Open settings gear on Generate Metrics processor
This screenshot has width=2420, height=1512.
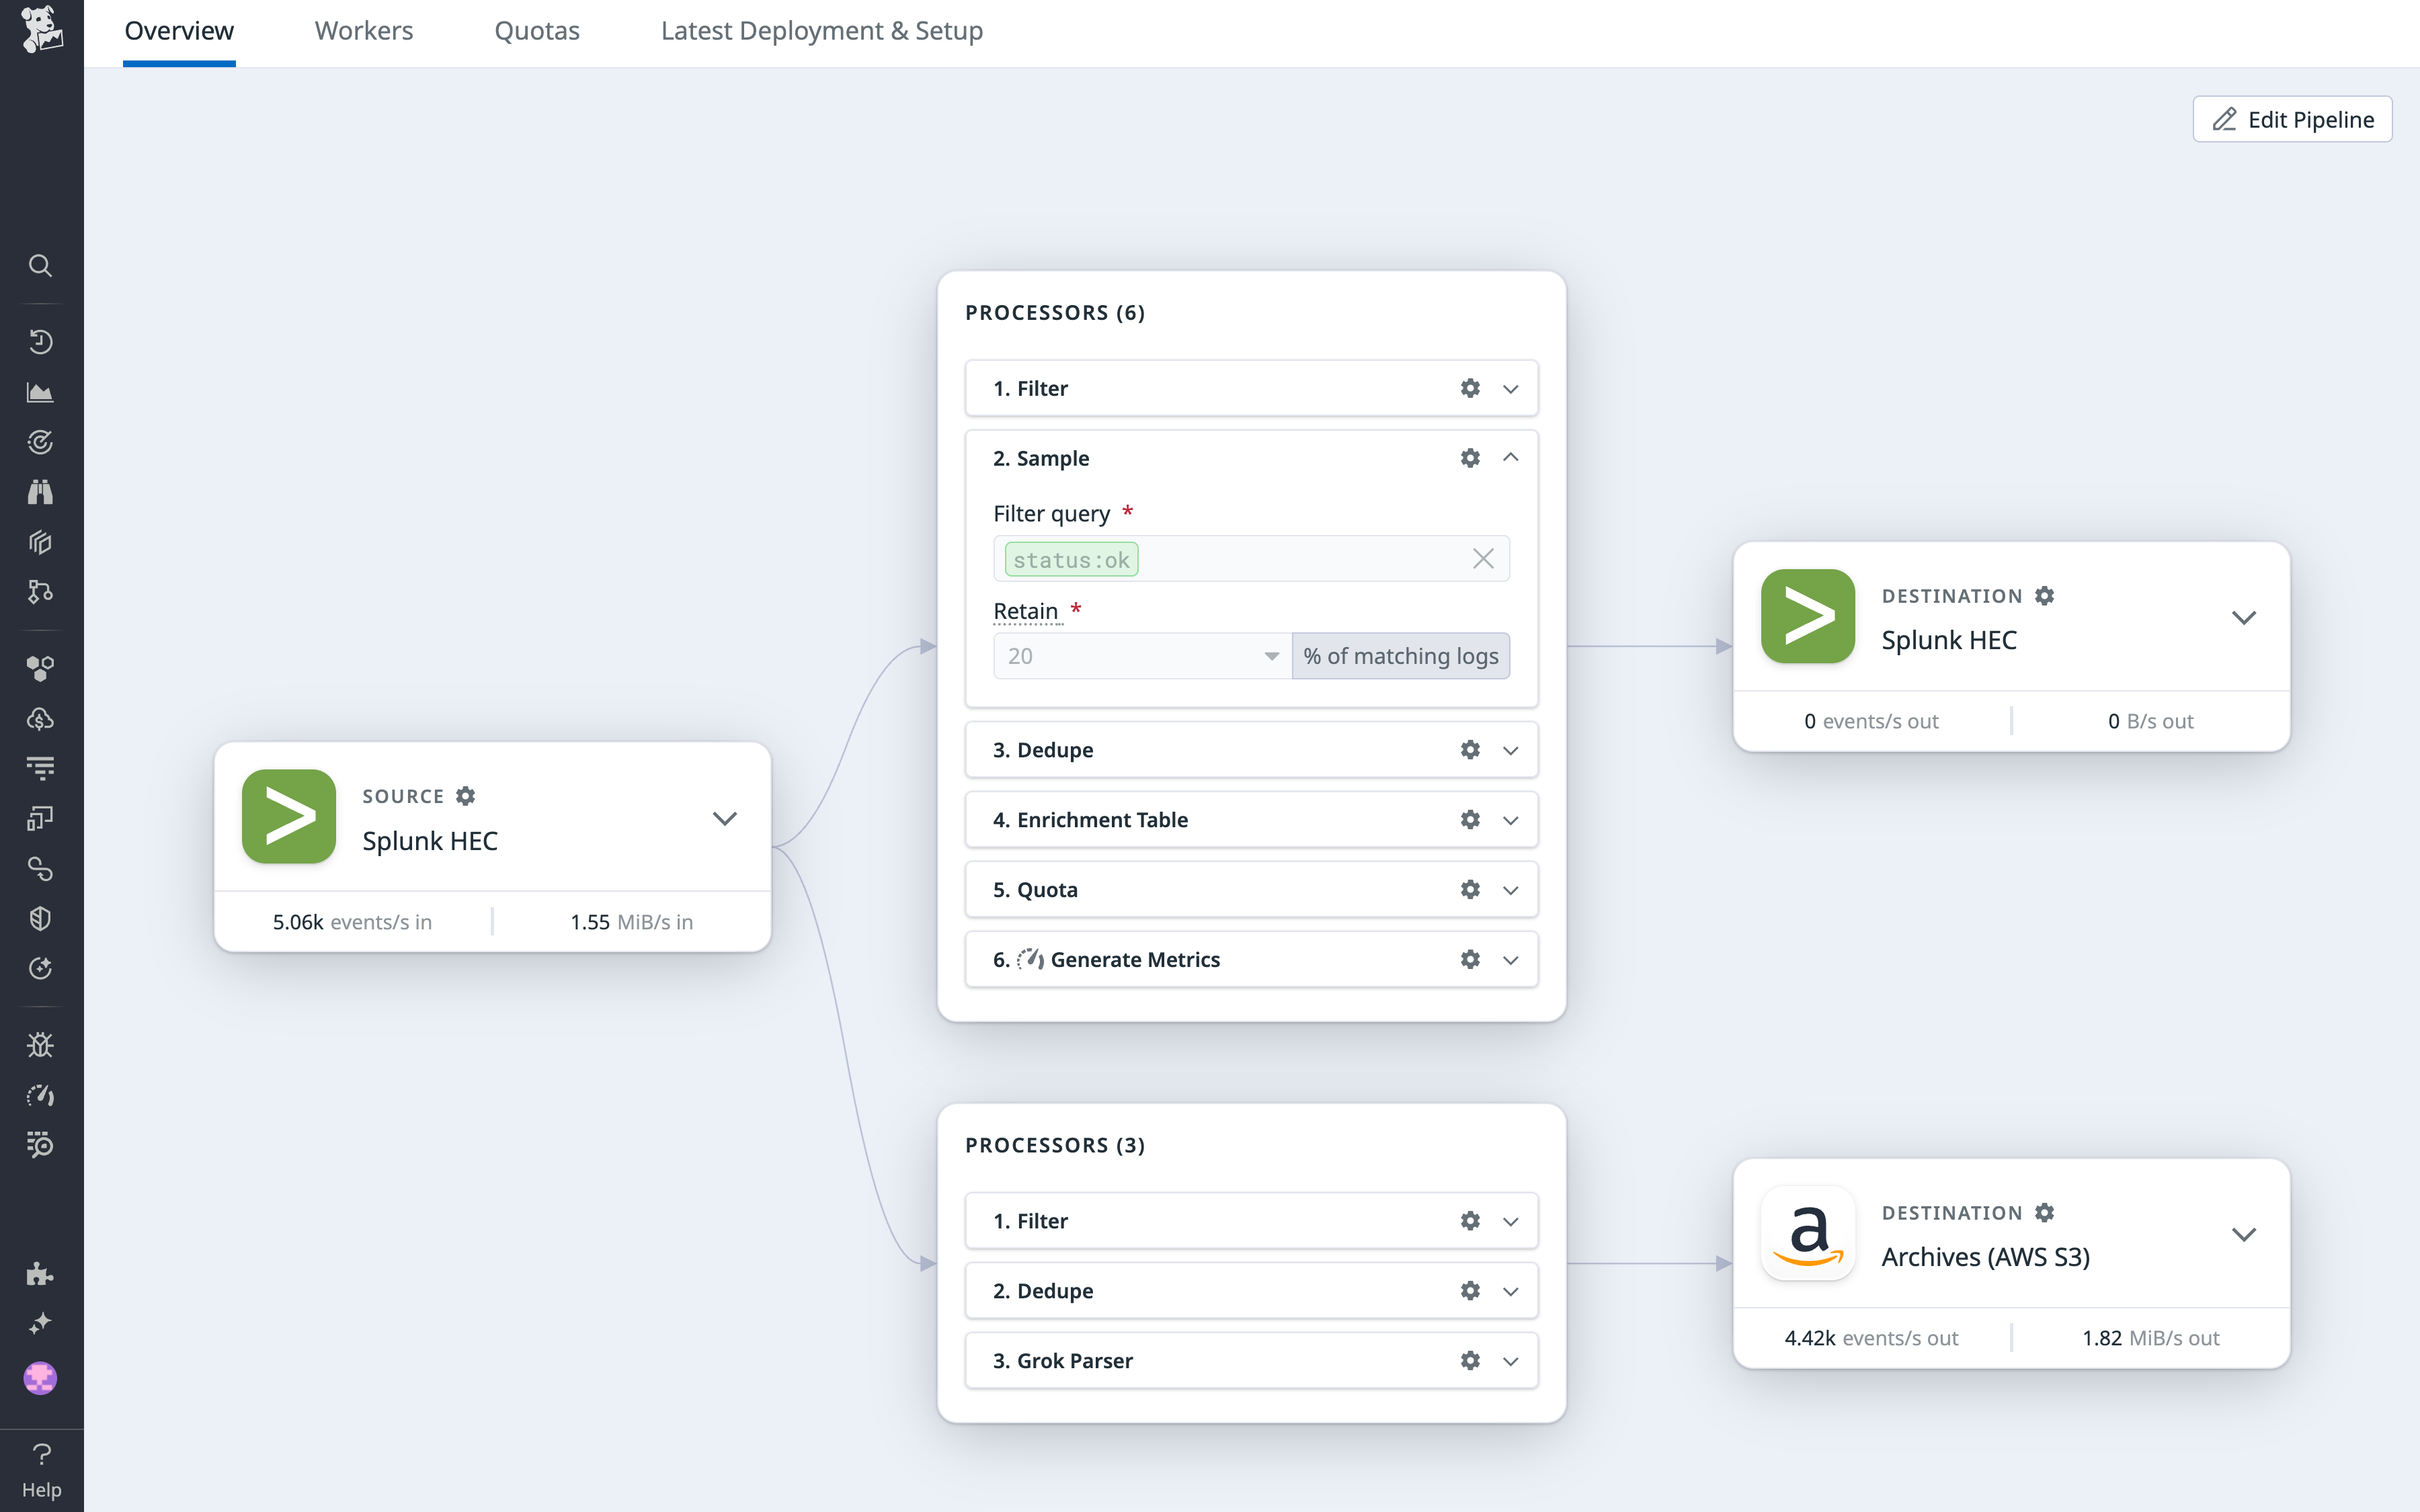[x=1469, y=959]
